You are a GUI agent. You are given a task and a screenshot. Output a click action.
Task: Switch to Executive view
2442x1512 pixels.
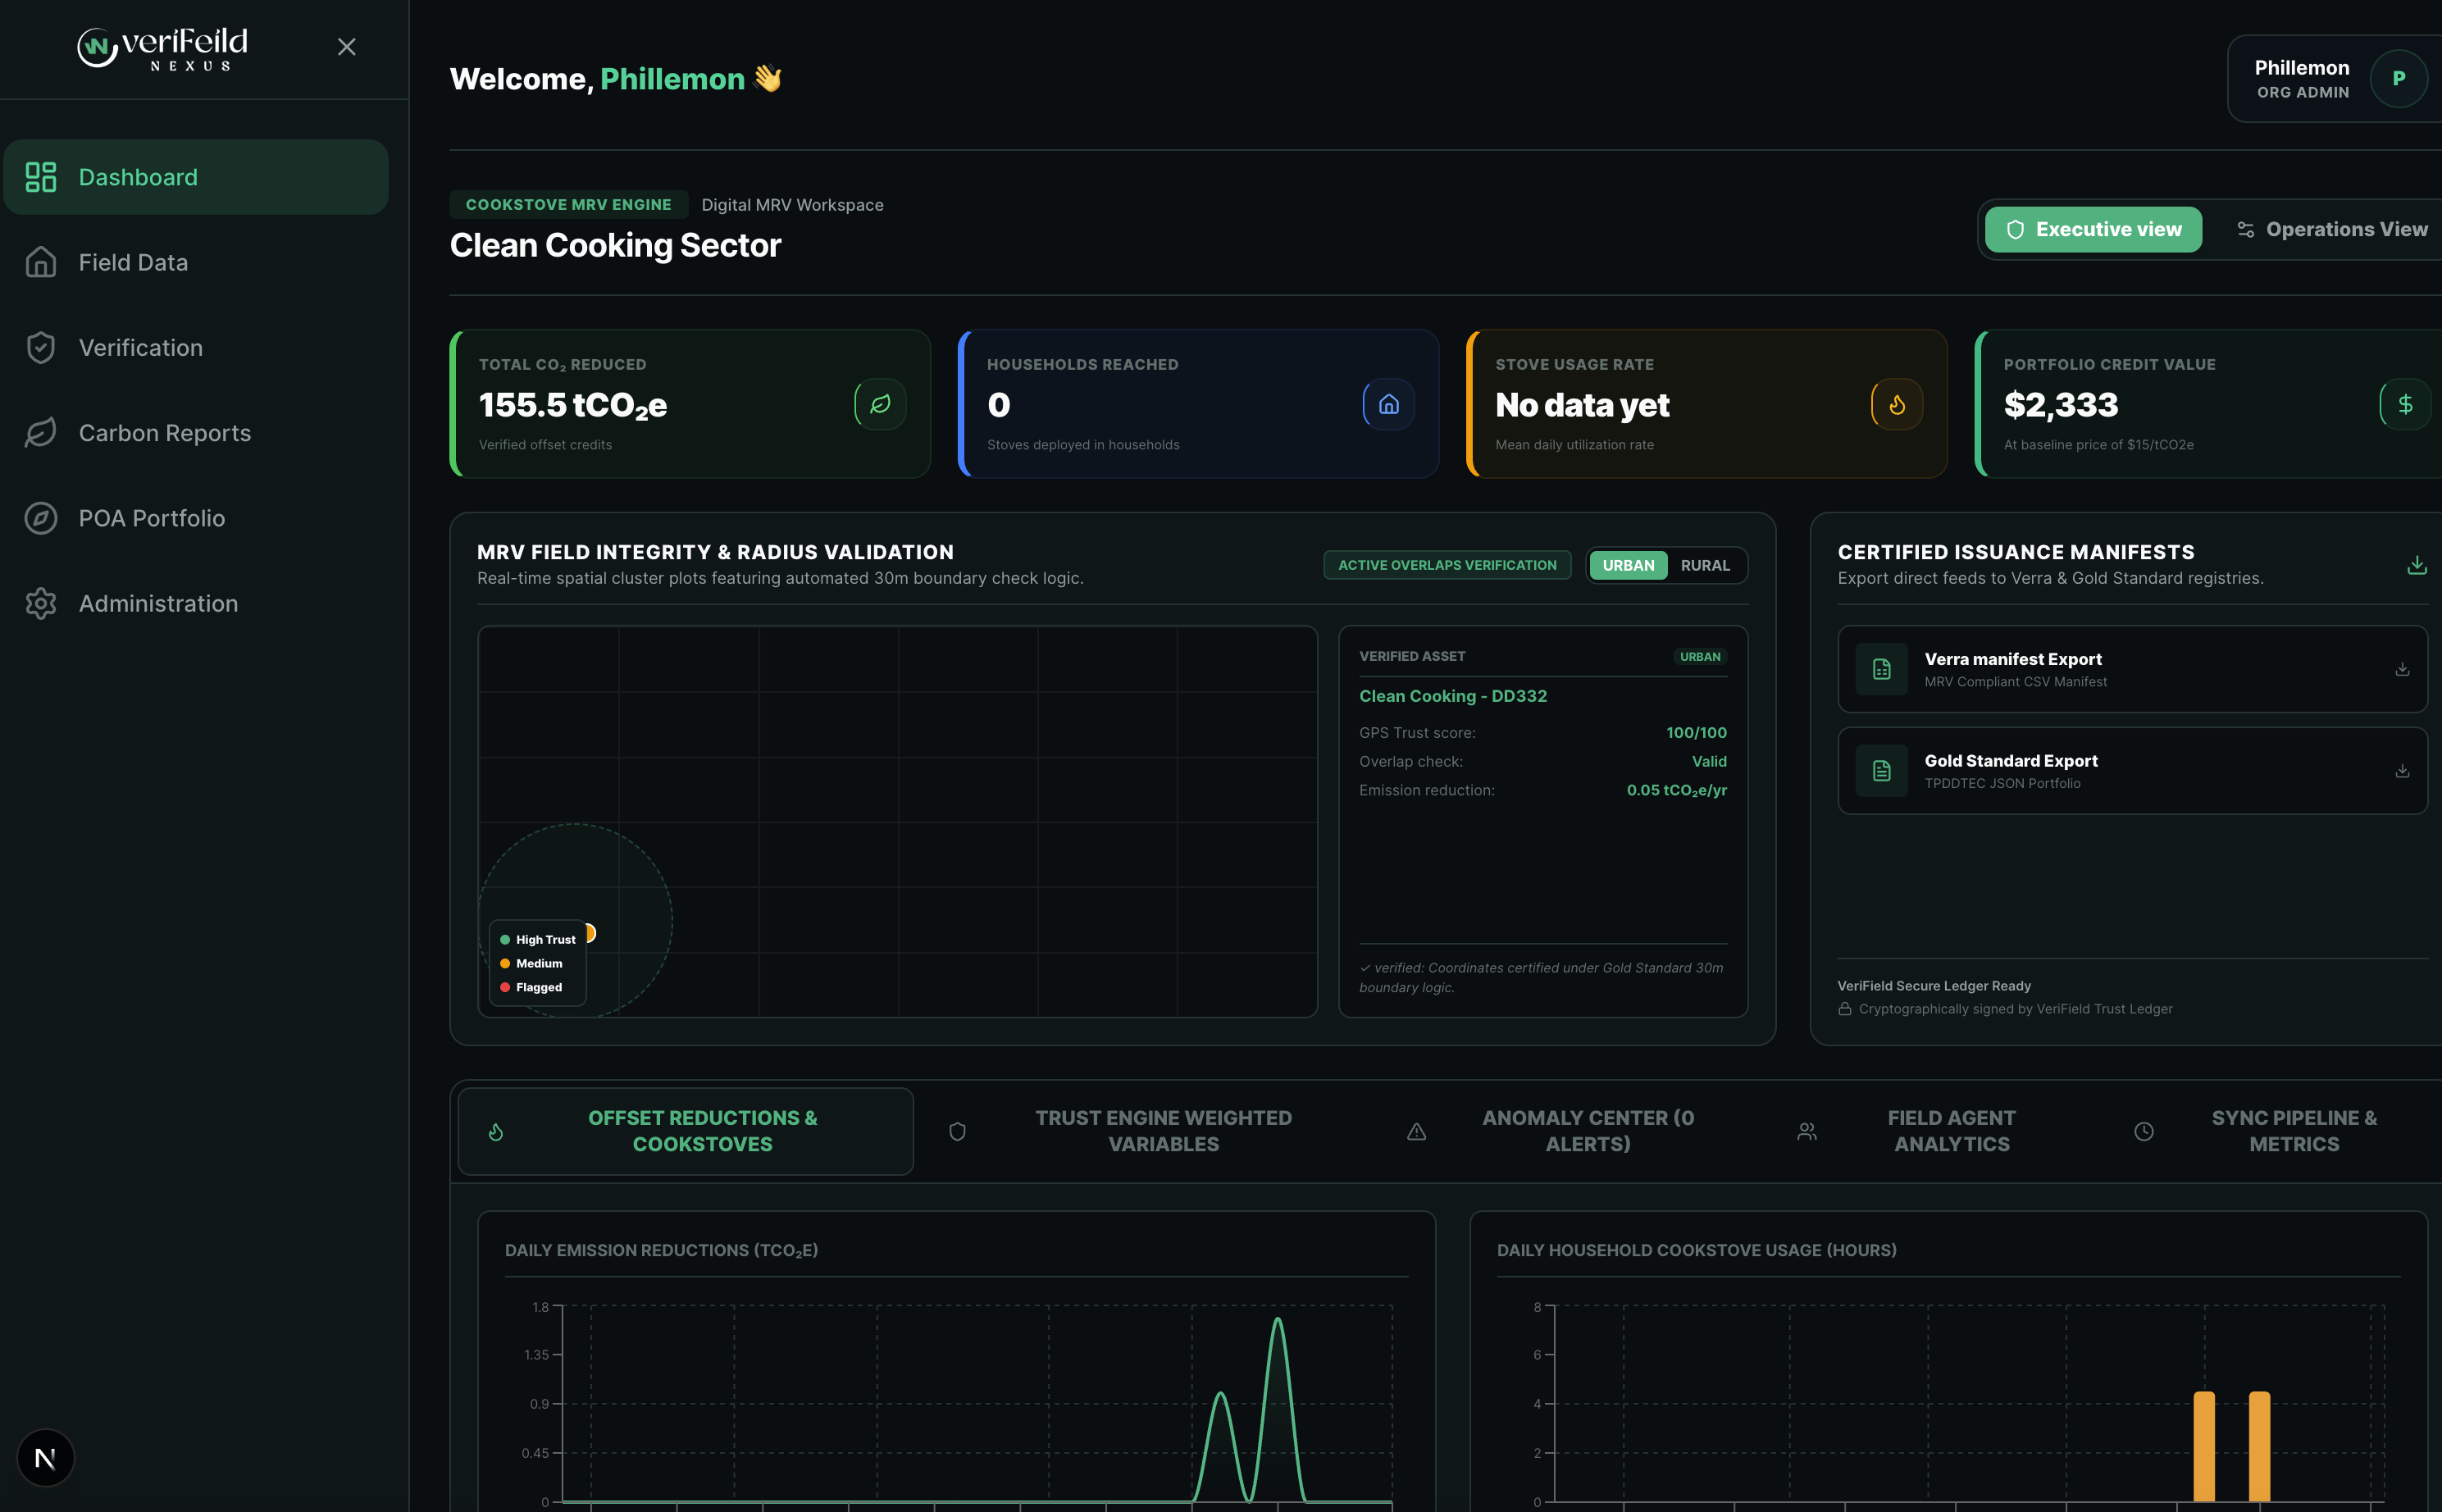coord(2093,230)
